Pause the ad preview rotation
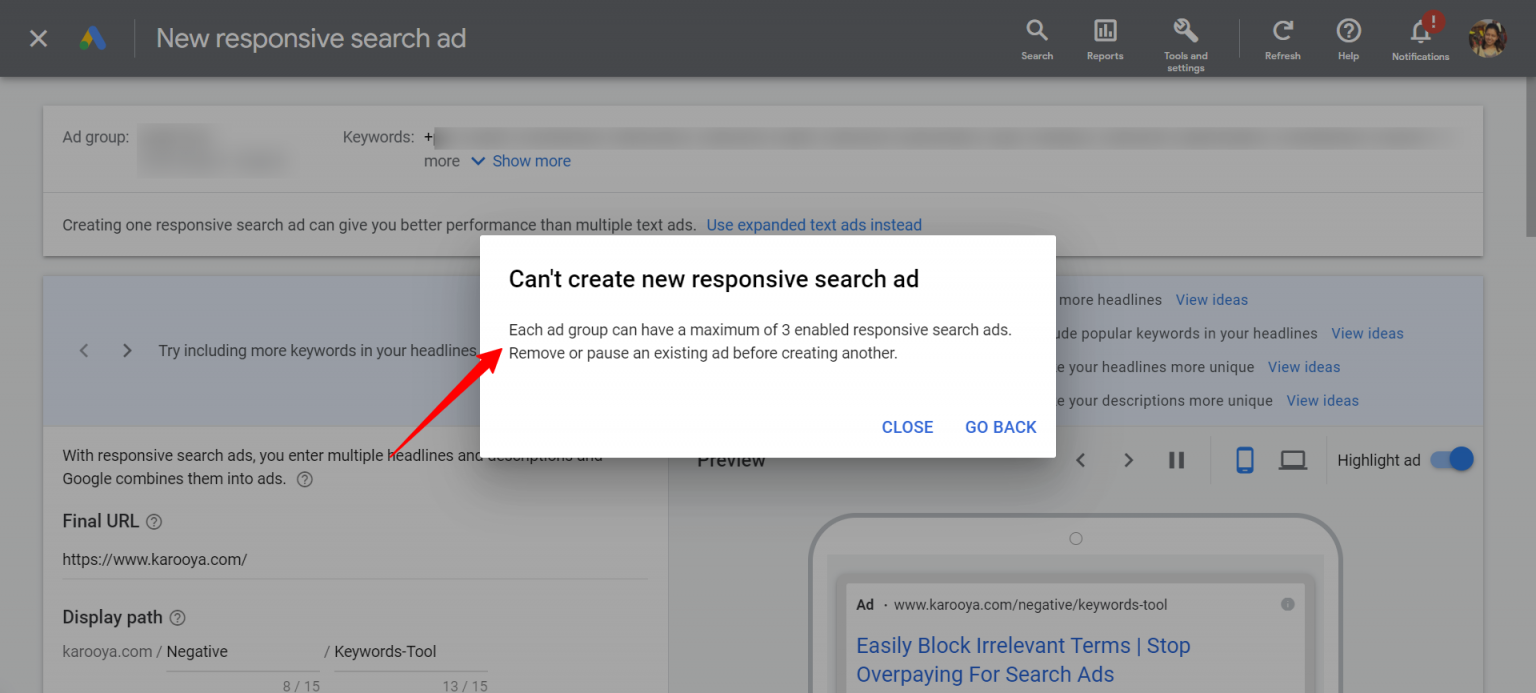Image resolution: width=1536 pixels, height=693 pixels. point(1176,459)
